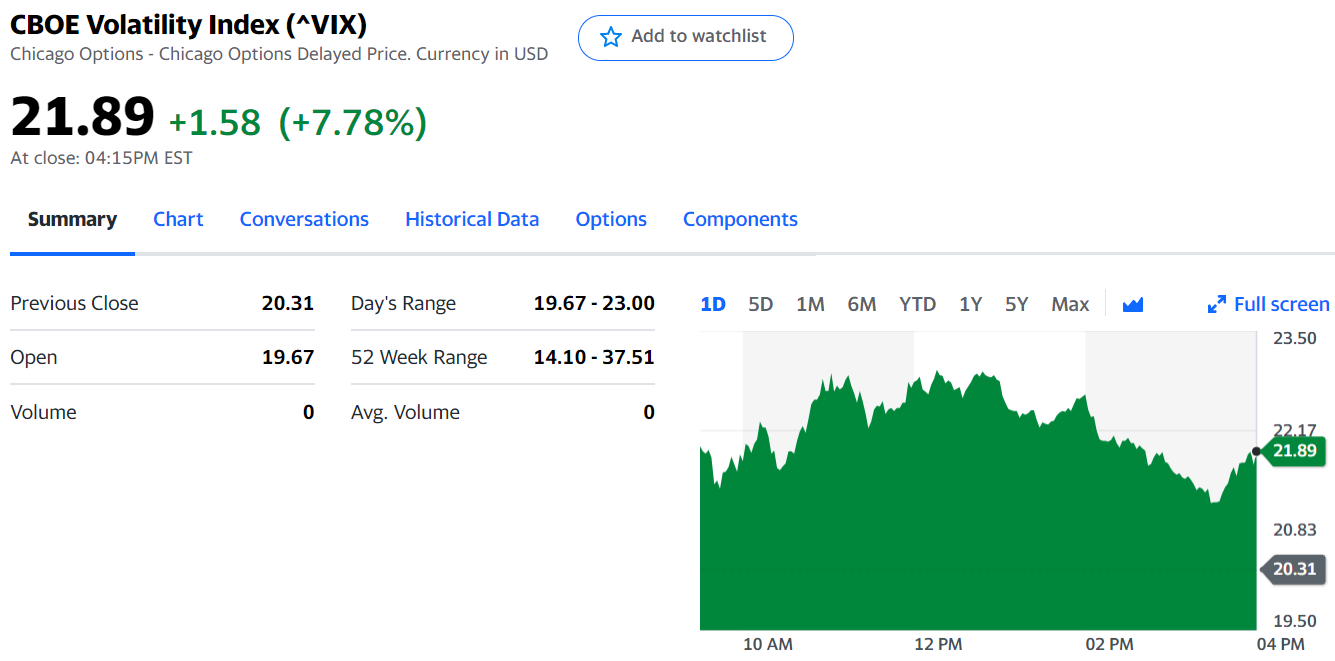Set the chart range to 1Y
Image resolution: width=1335 pixels, height=661 pixels.
(x=970, y=304)
